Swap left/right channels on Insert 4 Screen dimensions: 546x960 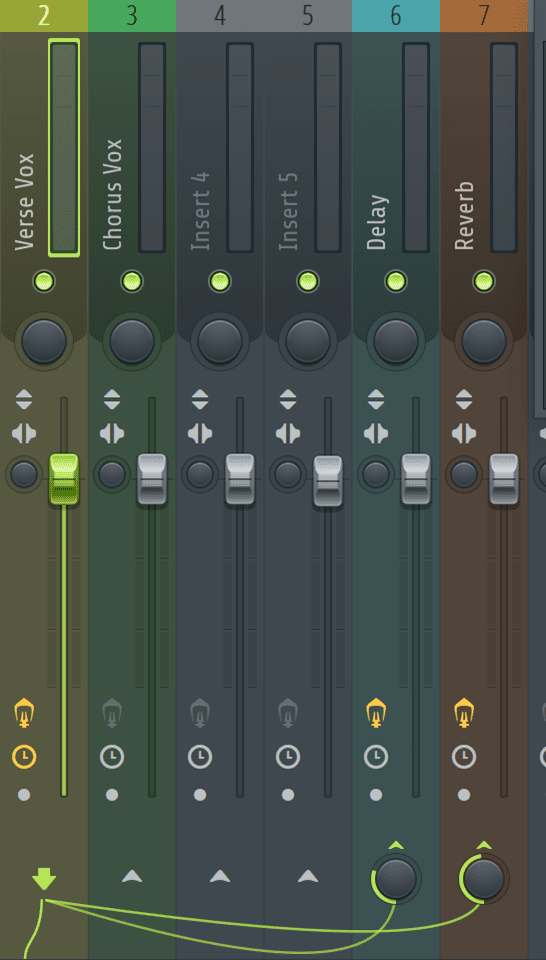(200, 434)
